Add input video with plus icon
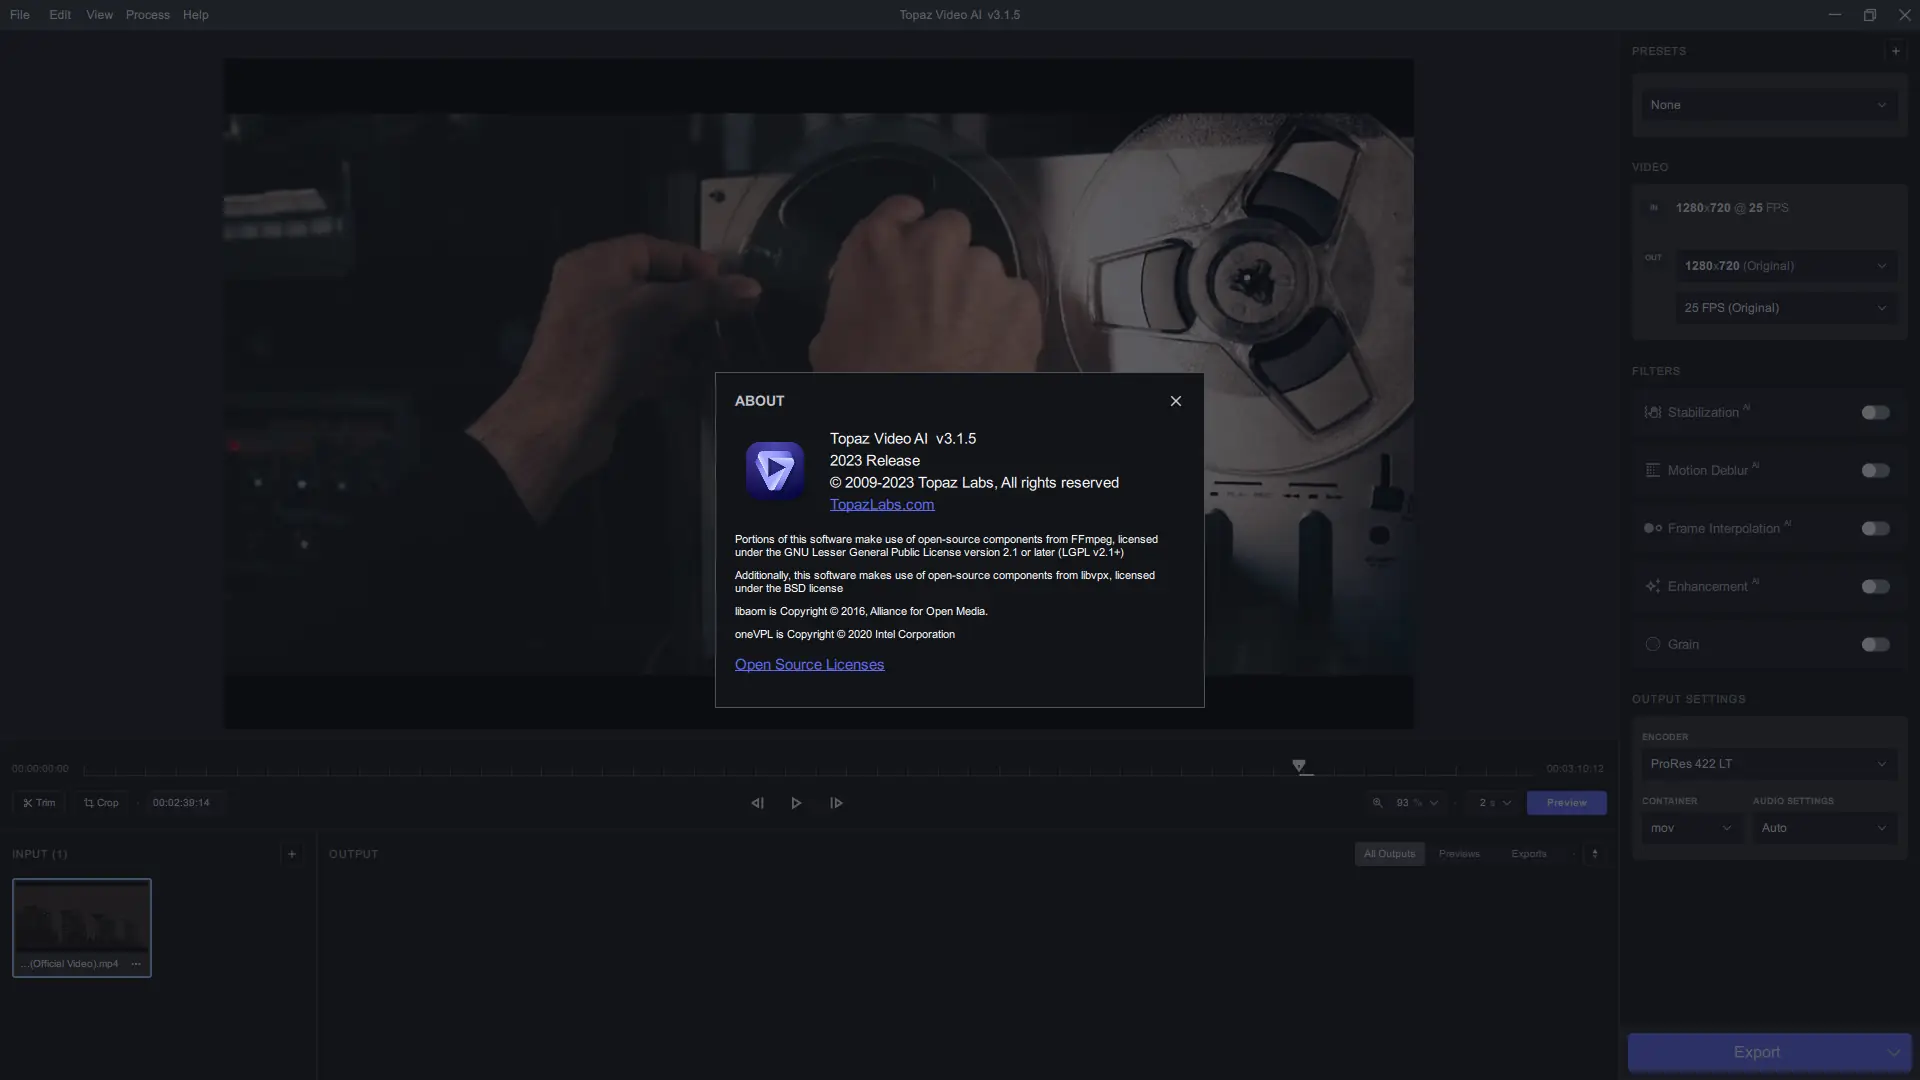The width and height of the screenshot is (1920, 1080). coord(291,854)
